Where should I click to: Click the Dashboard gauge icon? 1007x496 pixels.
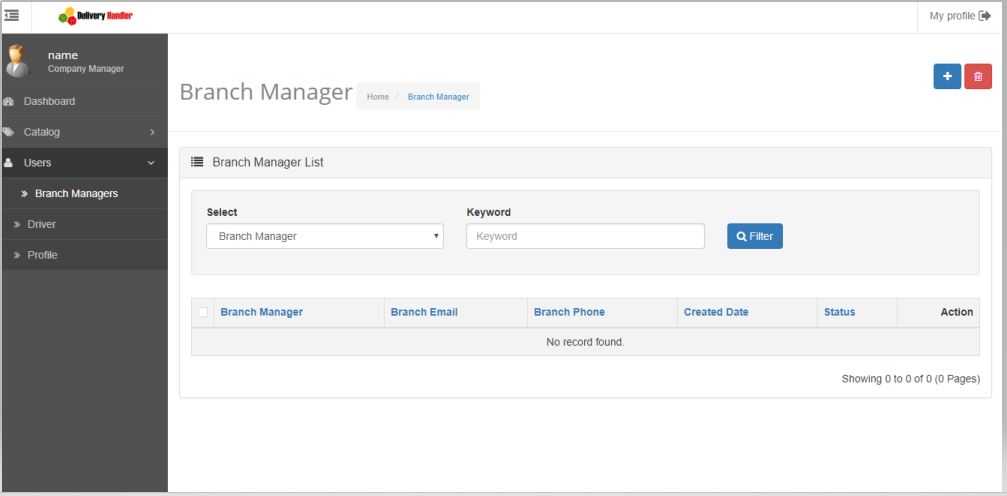(x=8, y=102)
